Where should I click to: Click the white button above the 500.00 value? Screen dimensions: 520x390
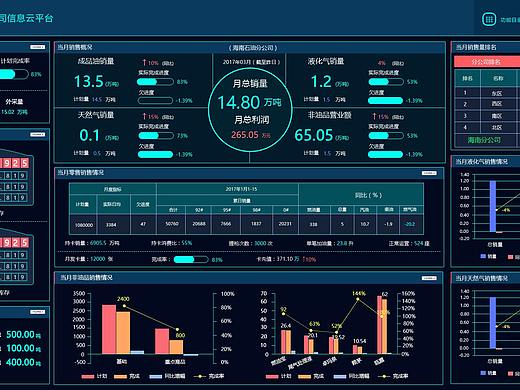[38, 312]
